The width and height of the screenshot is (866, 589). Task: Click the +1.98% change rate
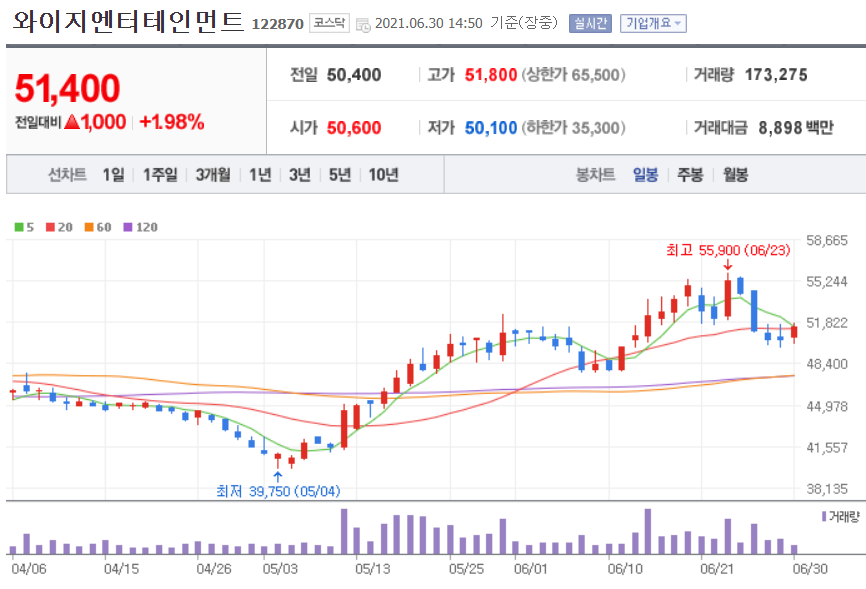tap(172, 122)
